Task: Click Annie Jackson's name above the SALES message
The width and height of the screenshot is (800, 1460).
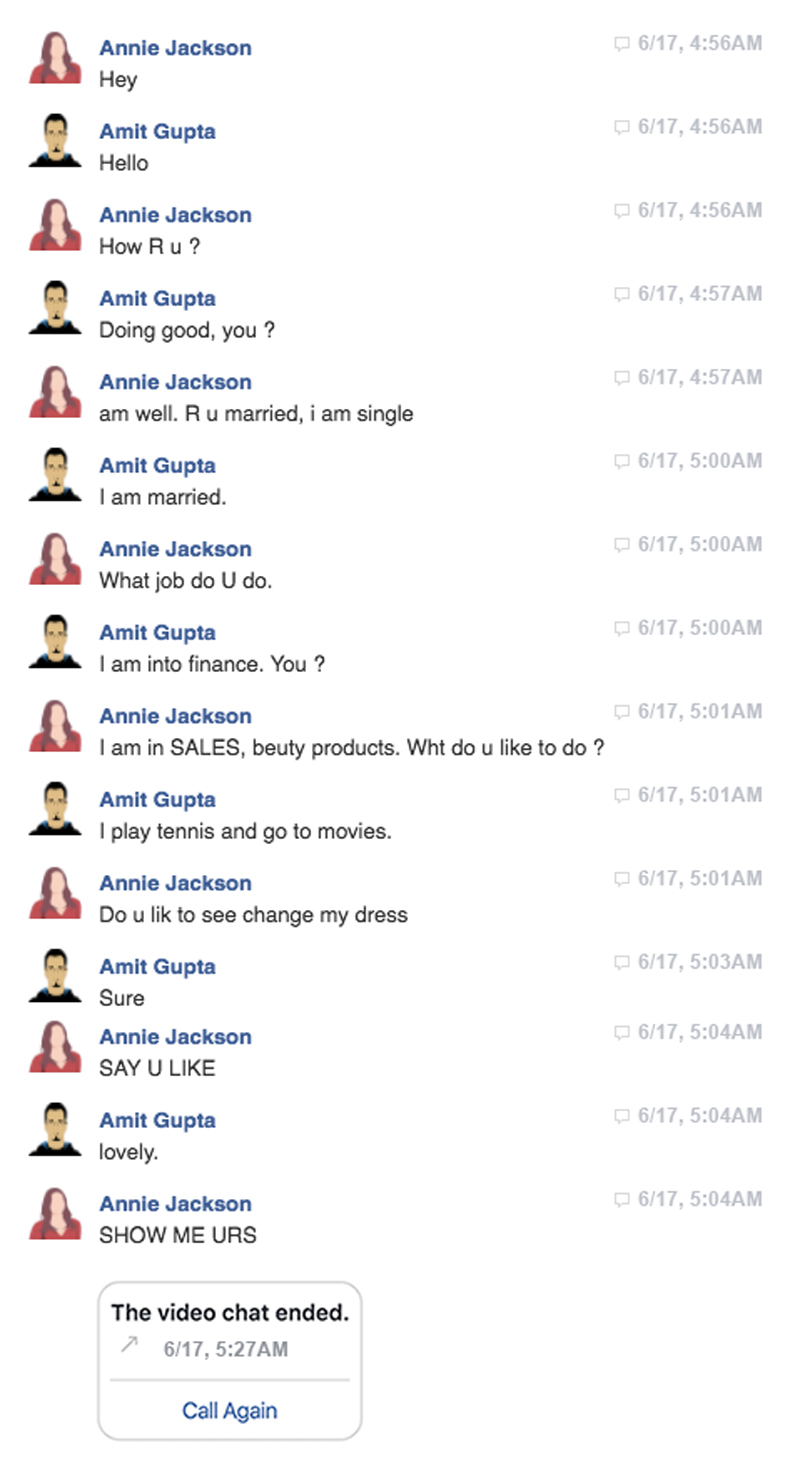Action: (175, 716)
